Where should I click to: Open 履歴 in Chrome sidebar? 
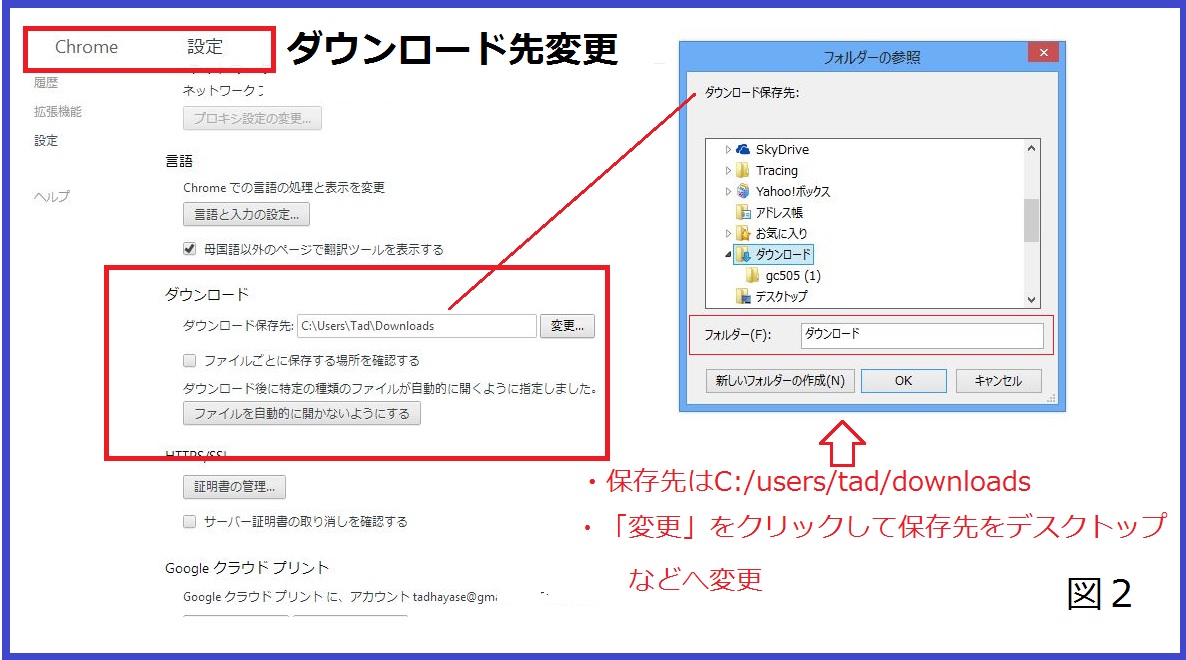(x=46, y=82)
